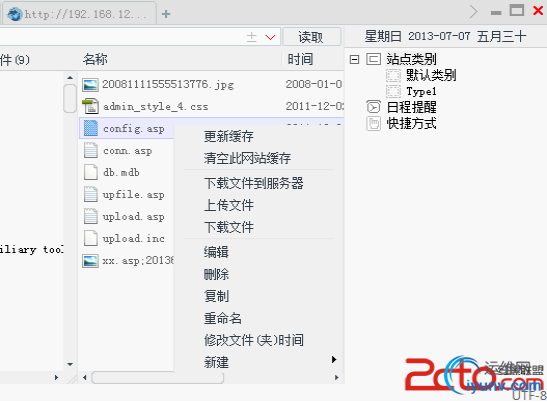Click the up-down sort icon in address bar
Image resolution: width=547 pixels, height=402 pixels.
pos(252,37)
